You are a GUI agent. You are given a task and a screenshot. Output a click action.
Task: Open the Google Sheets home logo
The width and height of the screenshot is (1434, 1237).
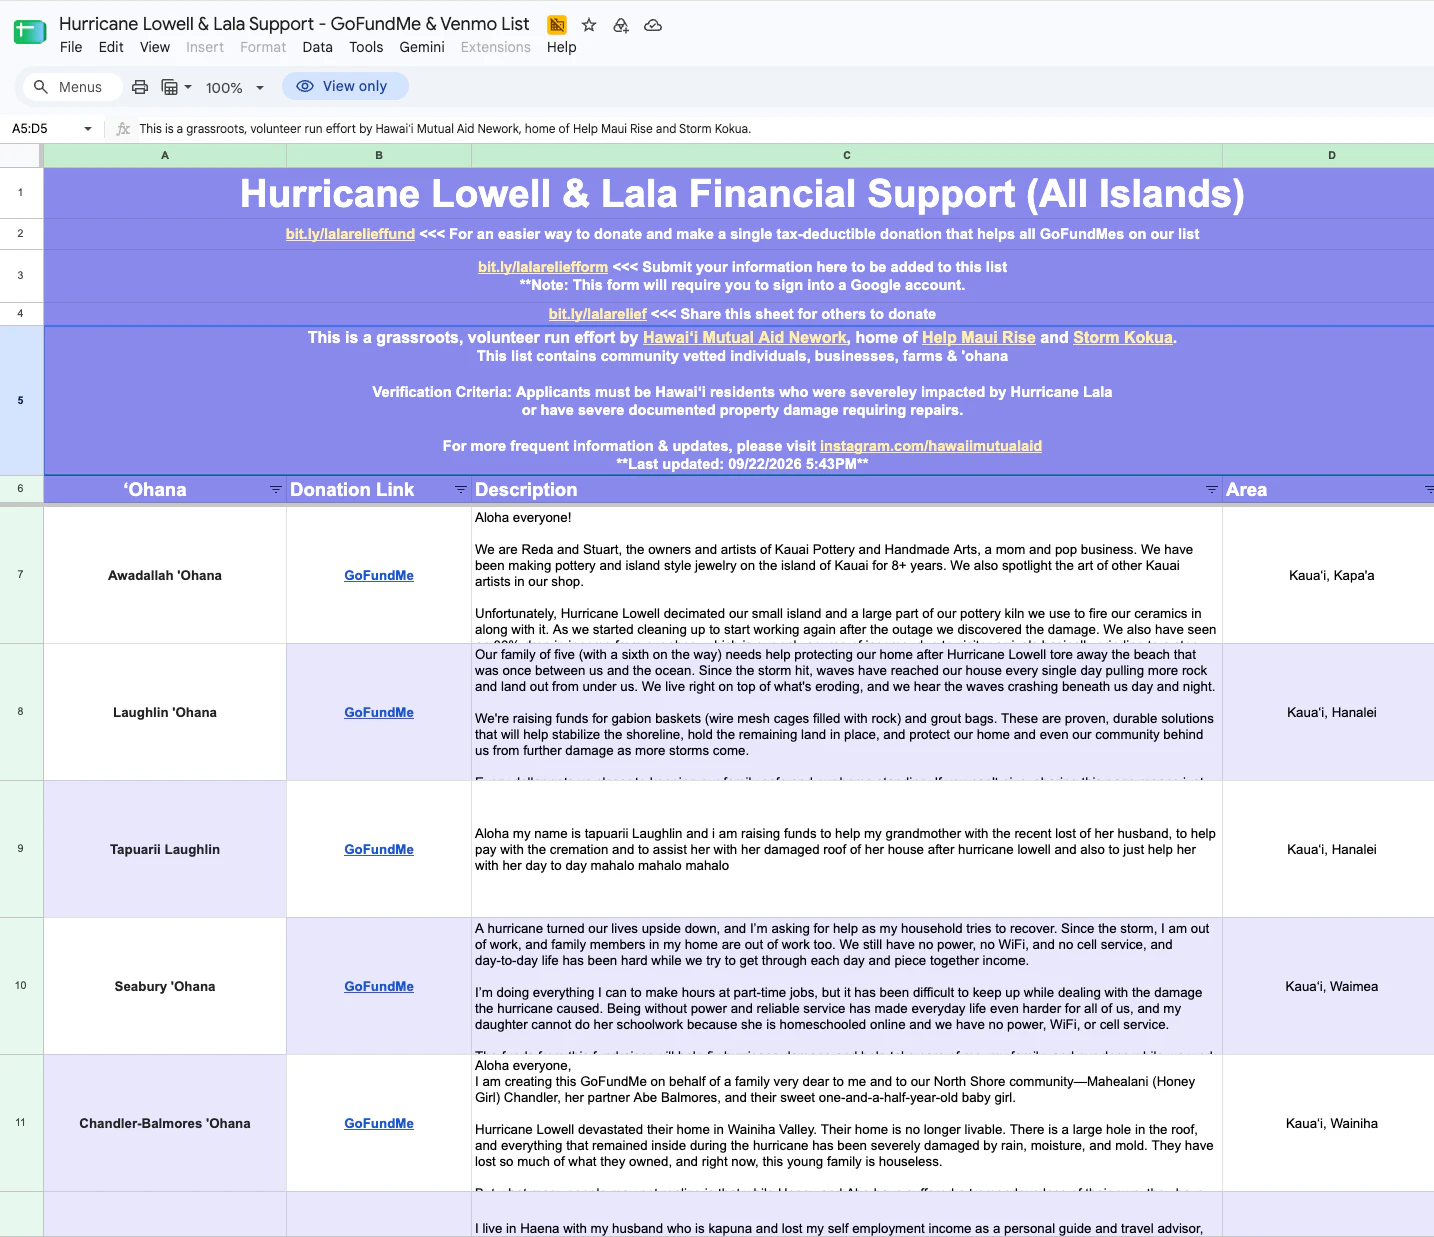pyautogui.click(x=30, y=32)
